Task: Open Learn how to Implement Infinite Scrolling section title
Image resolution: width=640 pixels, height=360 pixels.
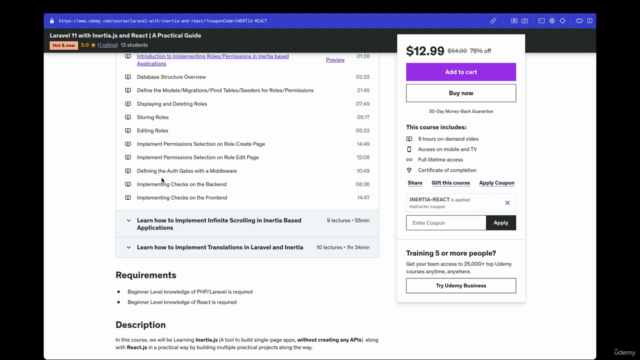Action: (x=219, y=224)
